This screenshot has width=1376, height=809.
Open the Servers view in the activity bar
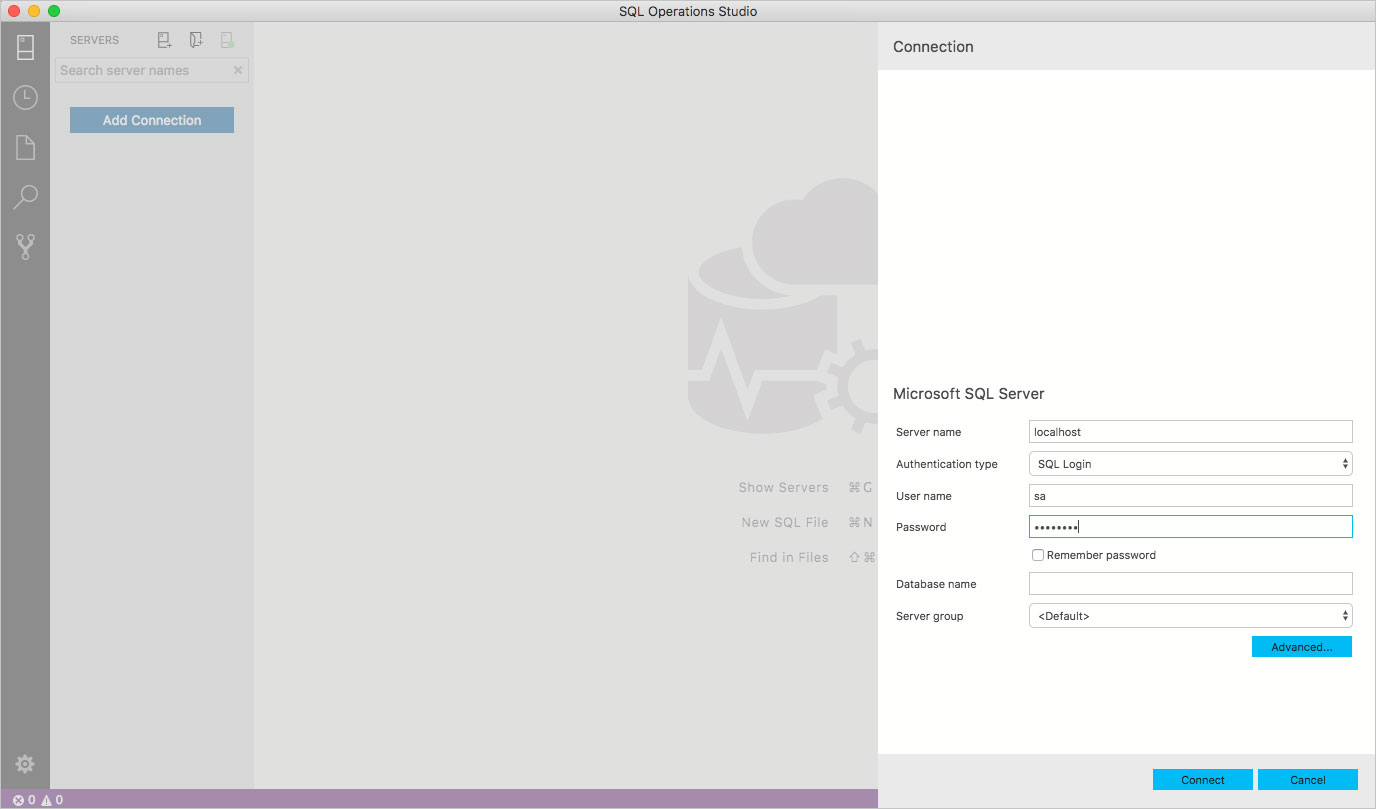click(25, 47)
